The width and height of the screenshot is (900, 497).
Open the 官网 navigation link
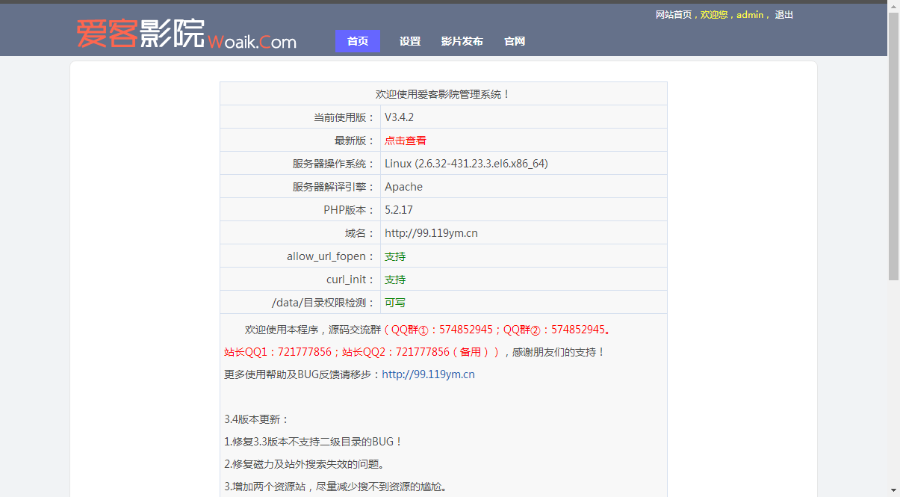514,41
